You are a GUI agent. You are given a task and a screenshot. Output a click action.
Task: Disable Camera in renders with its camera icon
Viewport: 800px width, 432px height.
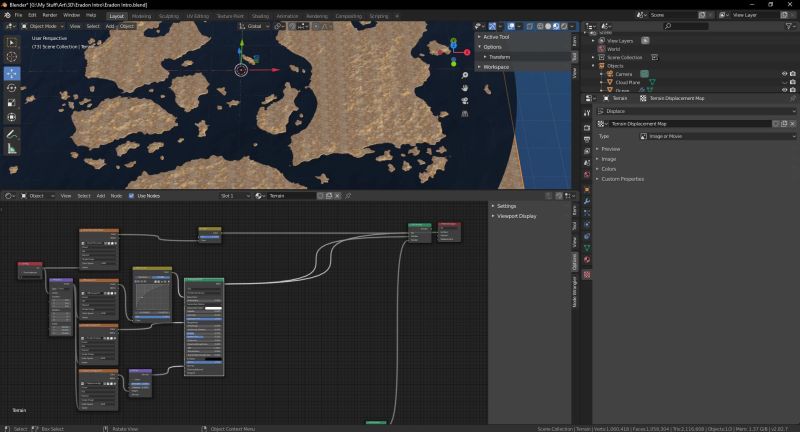click(x=793, y=74)
